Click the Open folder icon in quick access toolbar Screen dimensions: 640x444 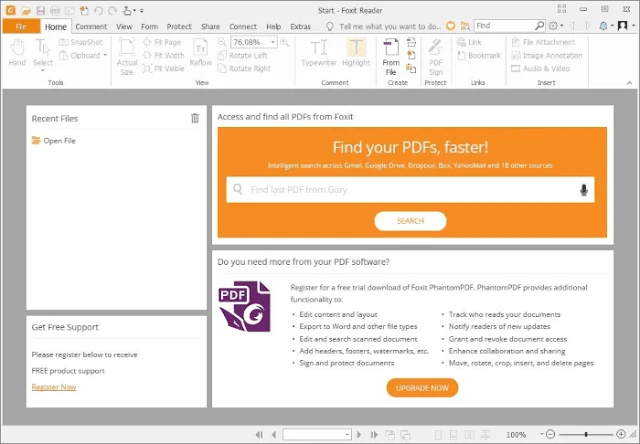click(x=26, y=11)
